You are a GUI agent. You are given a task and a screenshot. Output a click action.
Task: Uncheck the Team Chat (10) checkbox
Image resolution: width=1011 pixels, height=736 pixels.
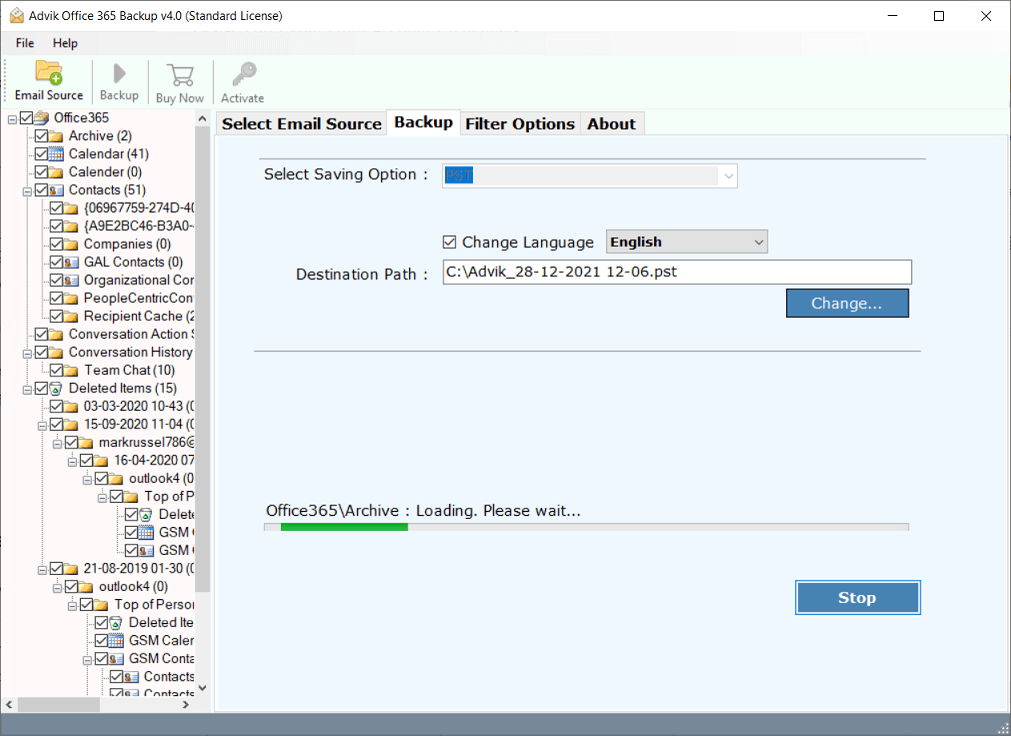(x=56, y=371)
